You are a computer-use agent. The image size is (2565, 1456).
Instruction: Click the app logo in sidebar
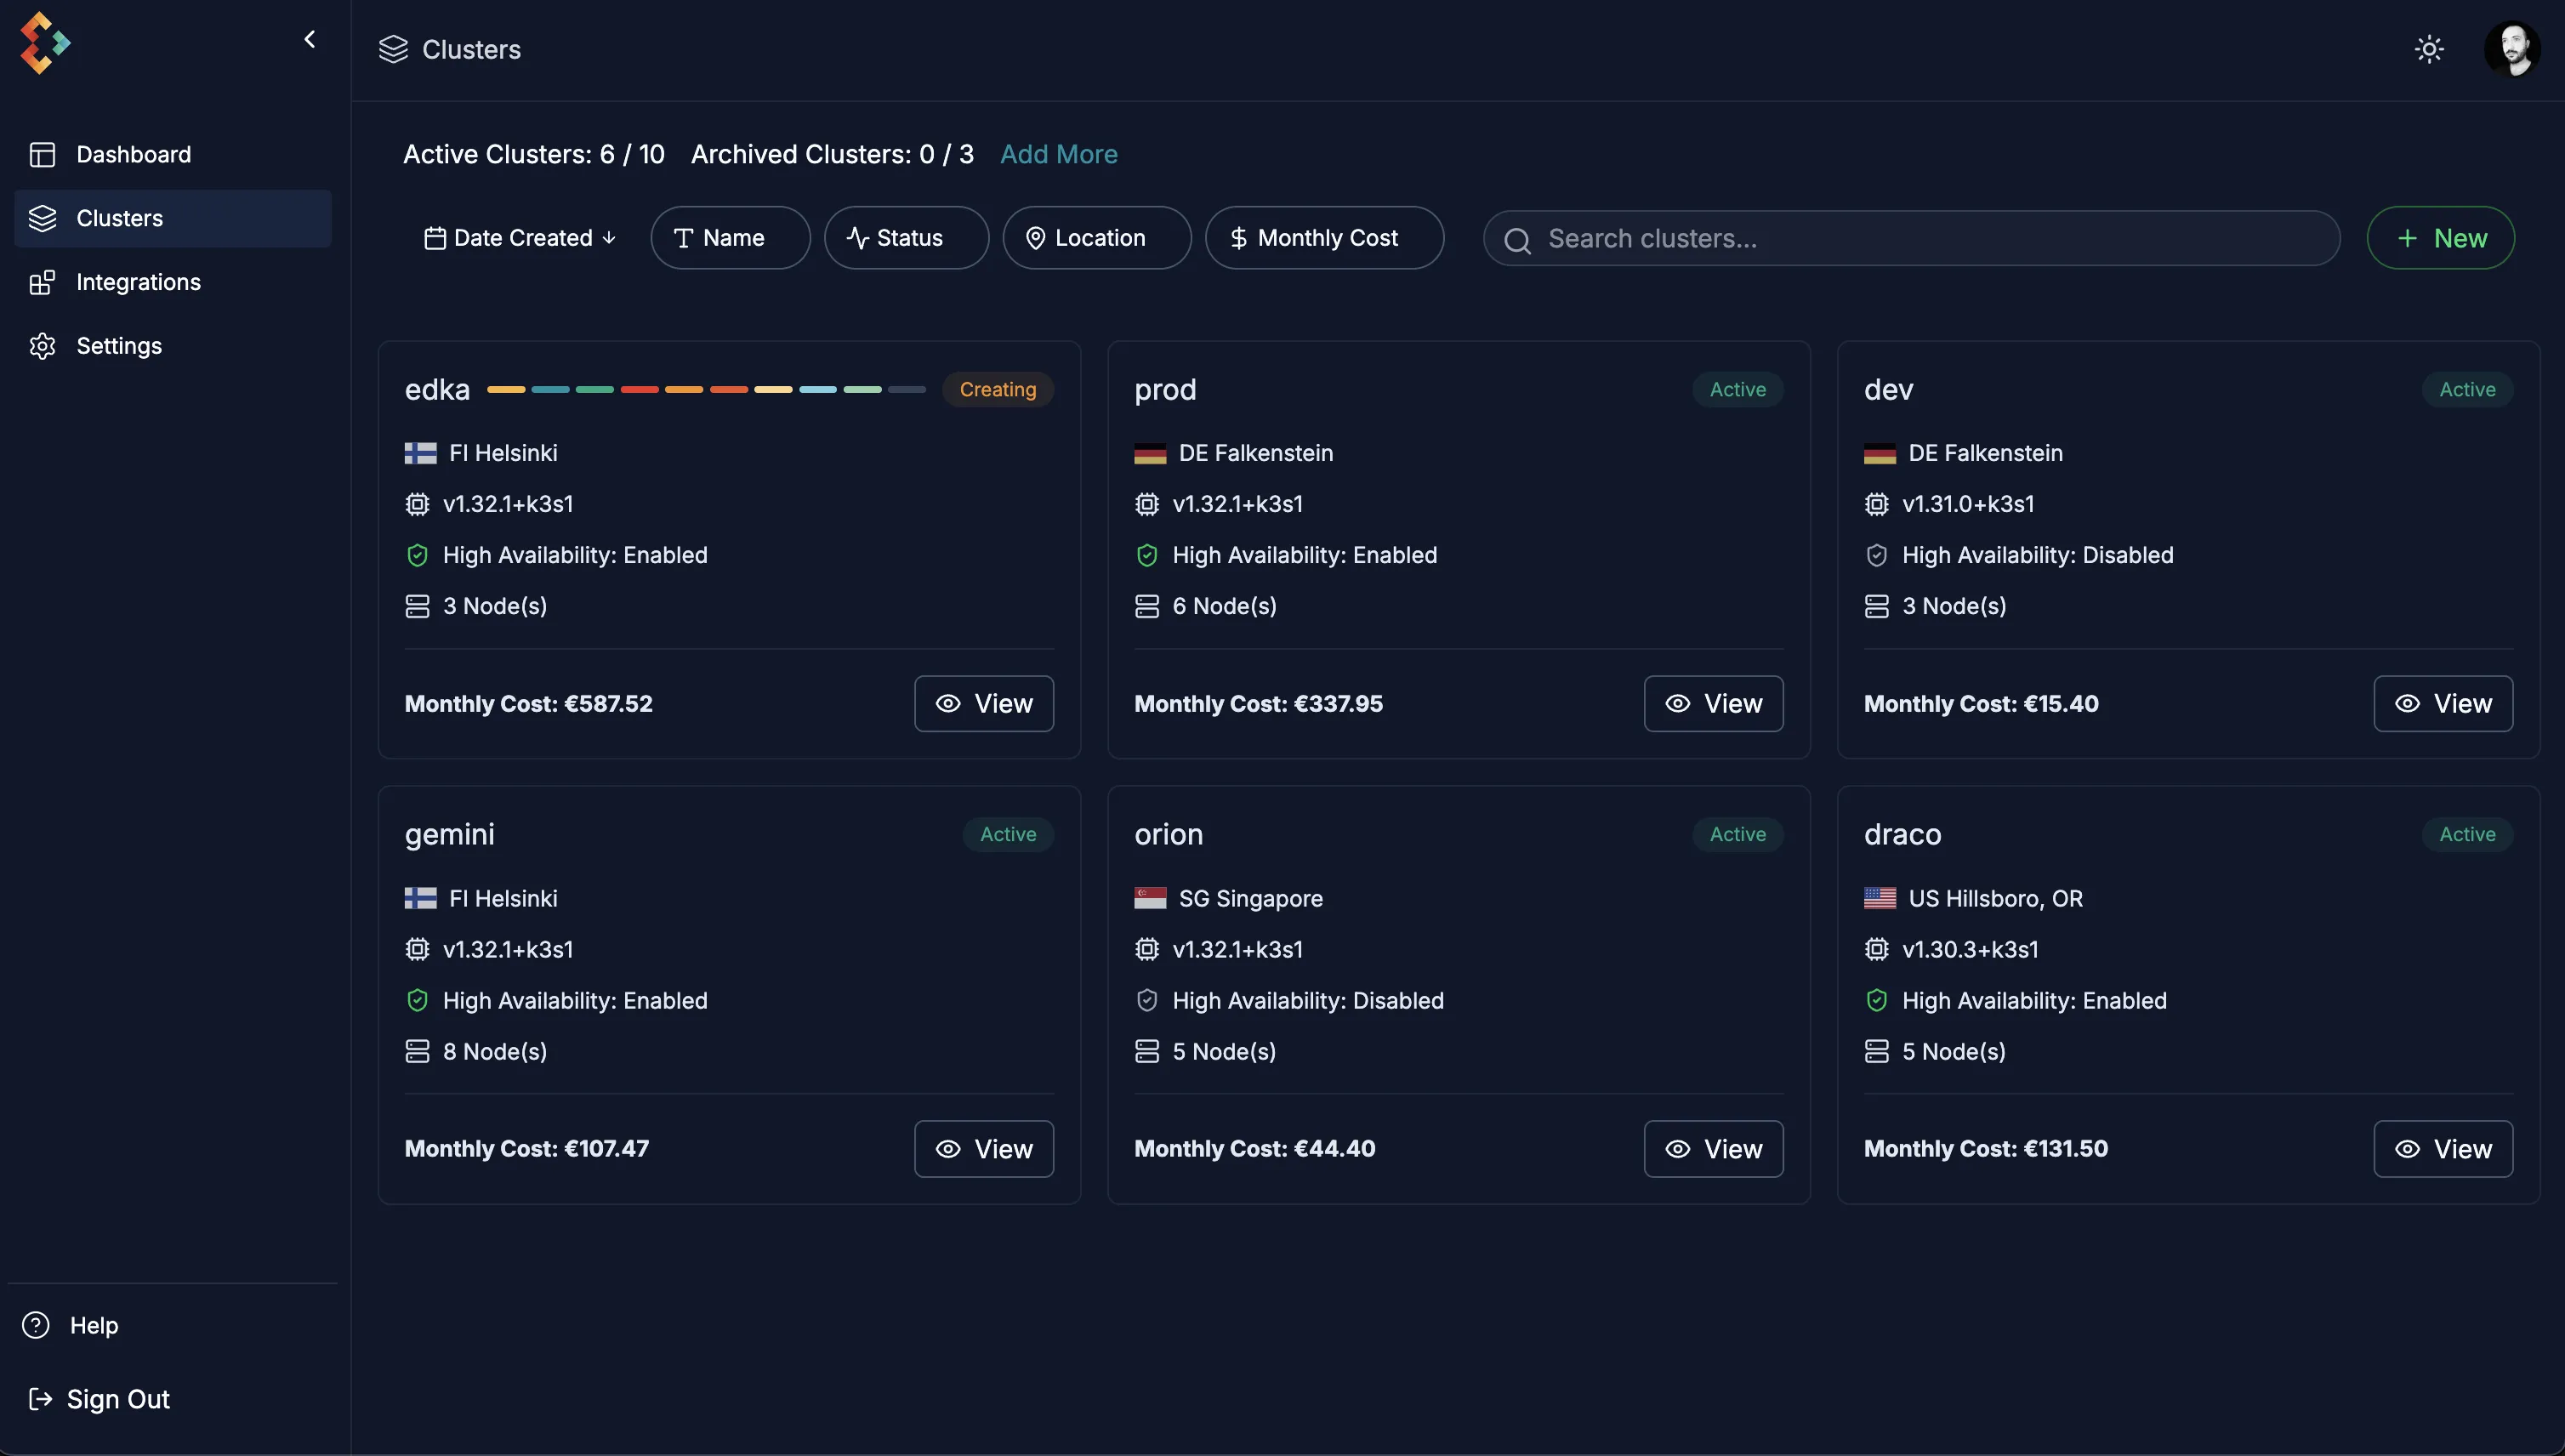point(45,43)
